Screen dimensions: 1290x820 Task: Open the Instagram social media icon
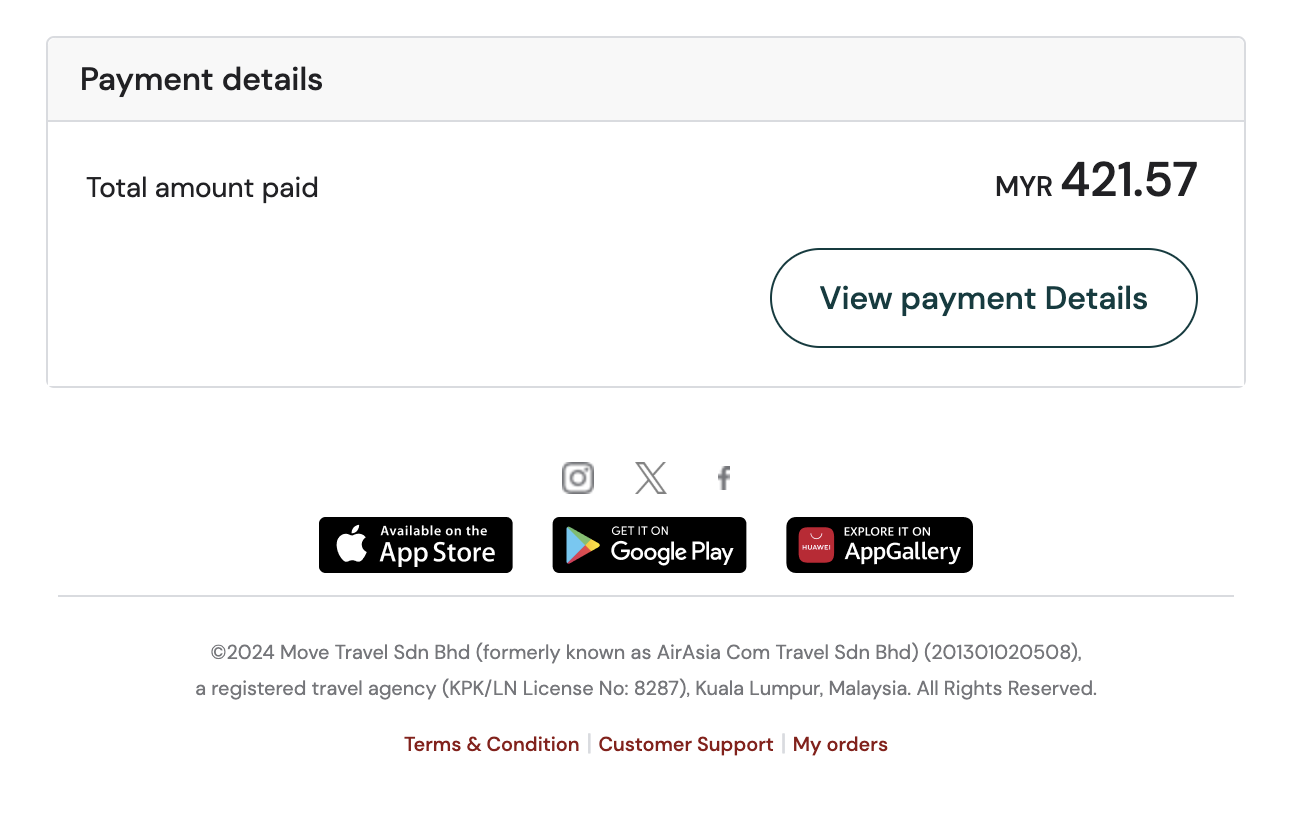[x=578, y=478]
